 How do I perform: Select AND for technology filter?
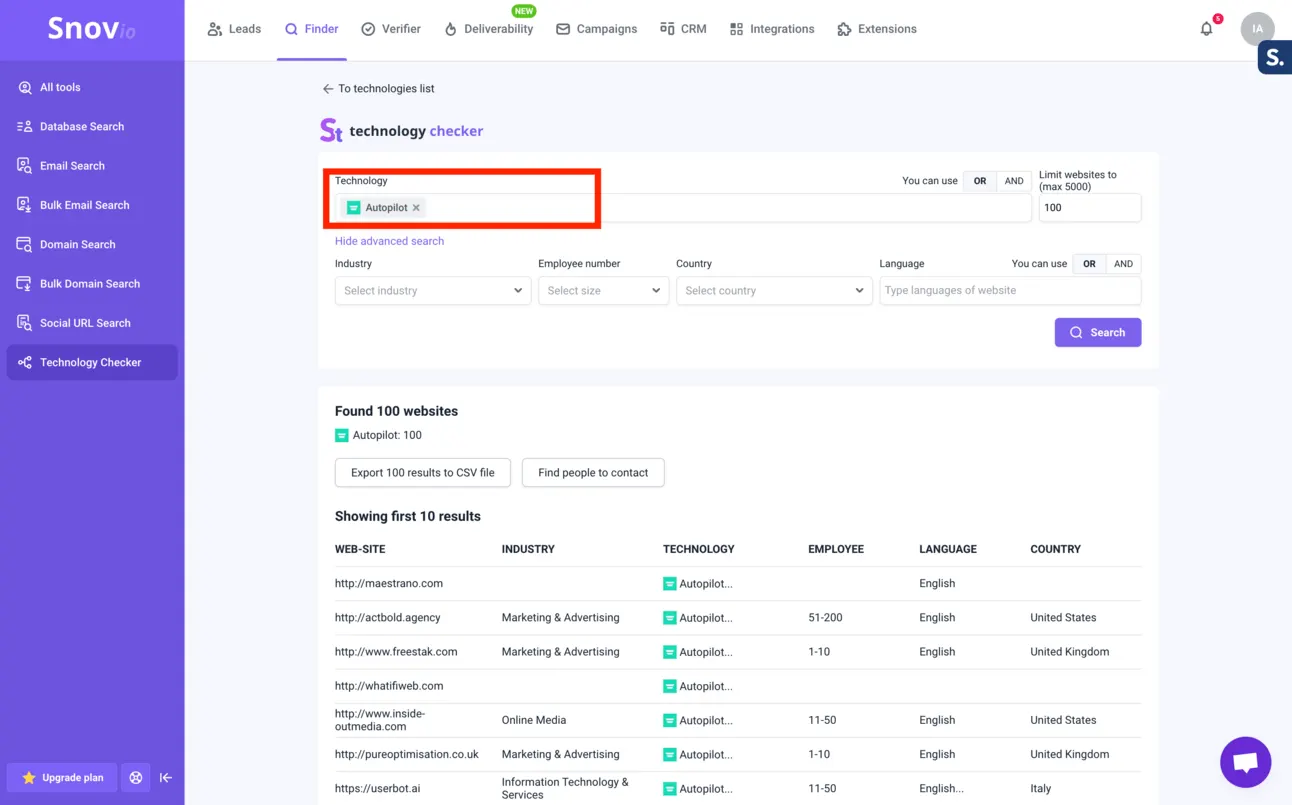click(1014, 181)
